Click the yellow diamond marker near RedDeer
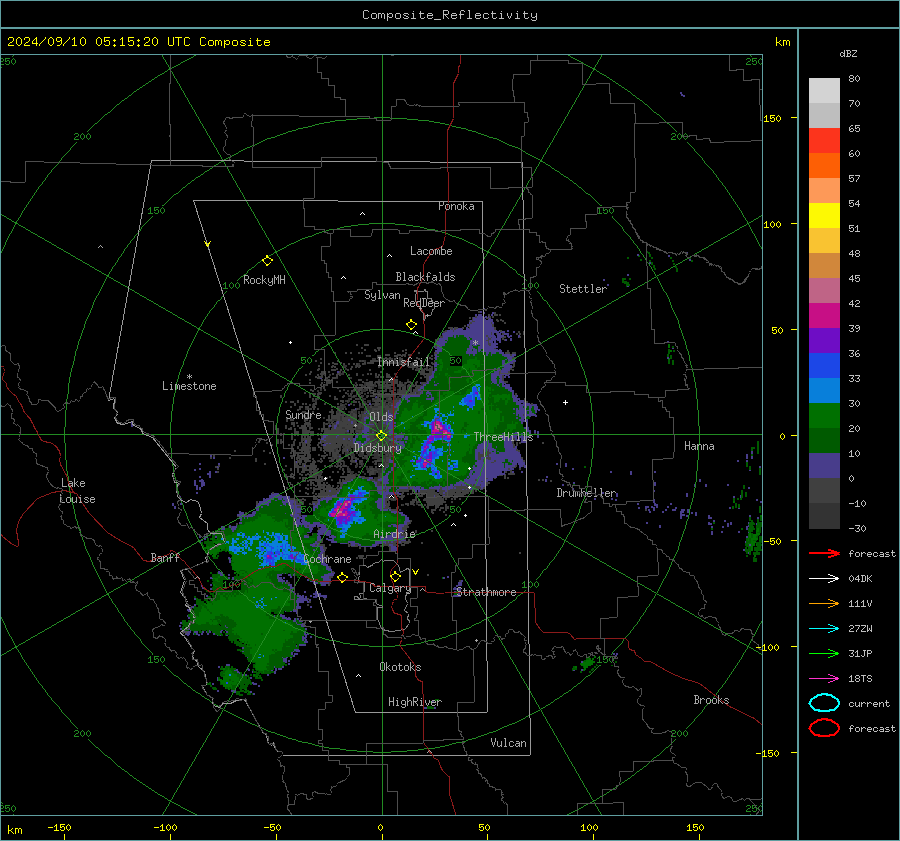Screen dimensions: 900x841 pos(412,325)
